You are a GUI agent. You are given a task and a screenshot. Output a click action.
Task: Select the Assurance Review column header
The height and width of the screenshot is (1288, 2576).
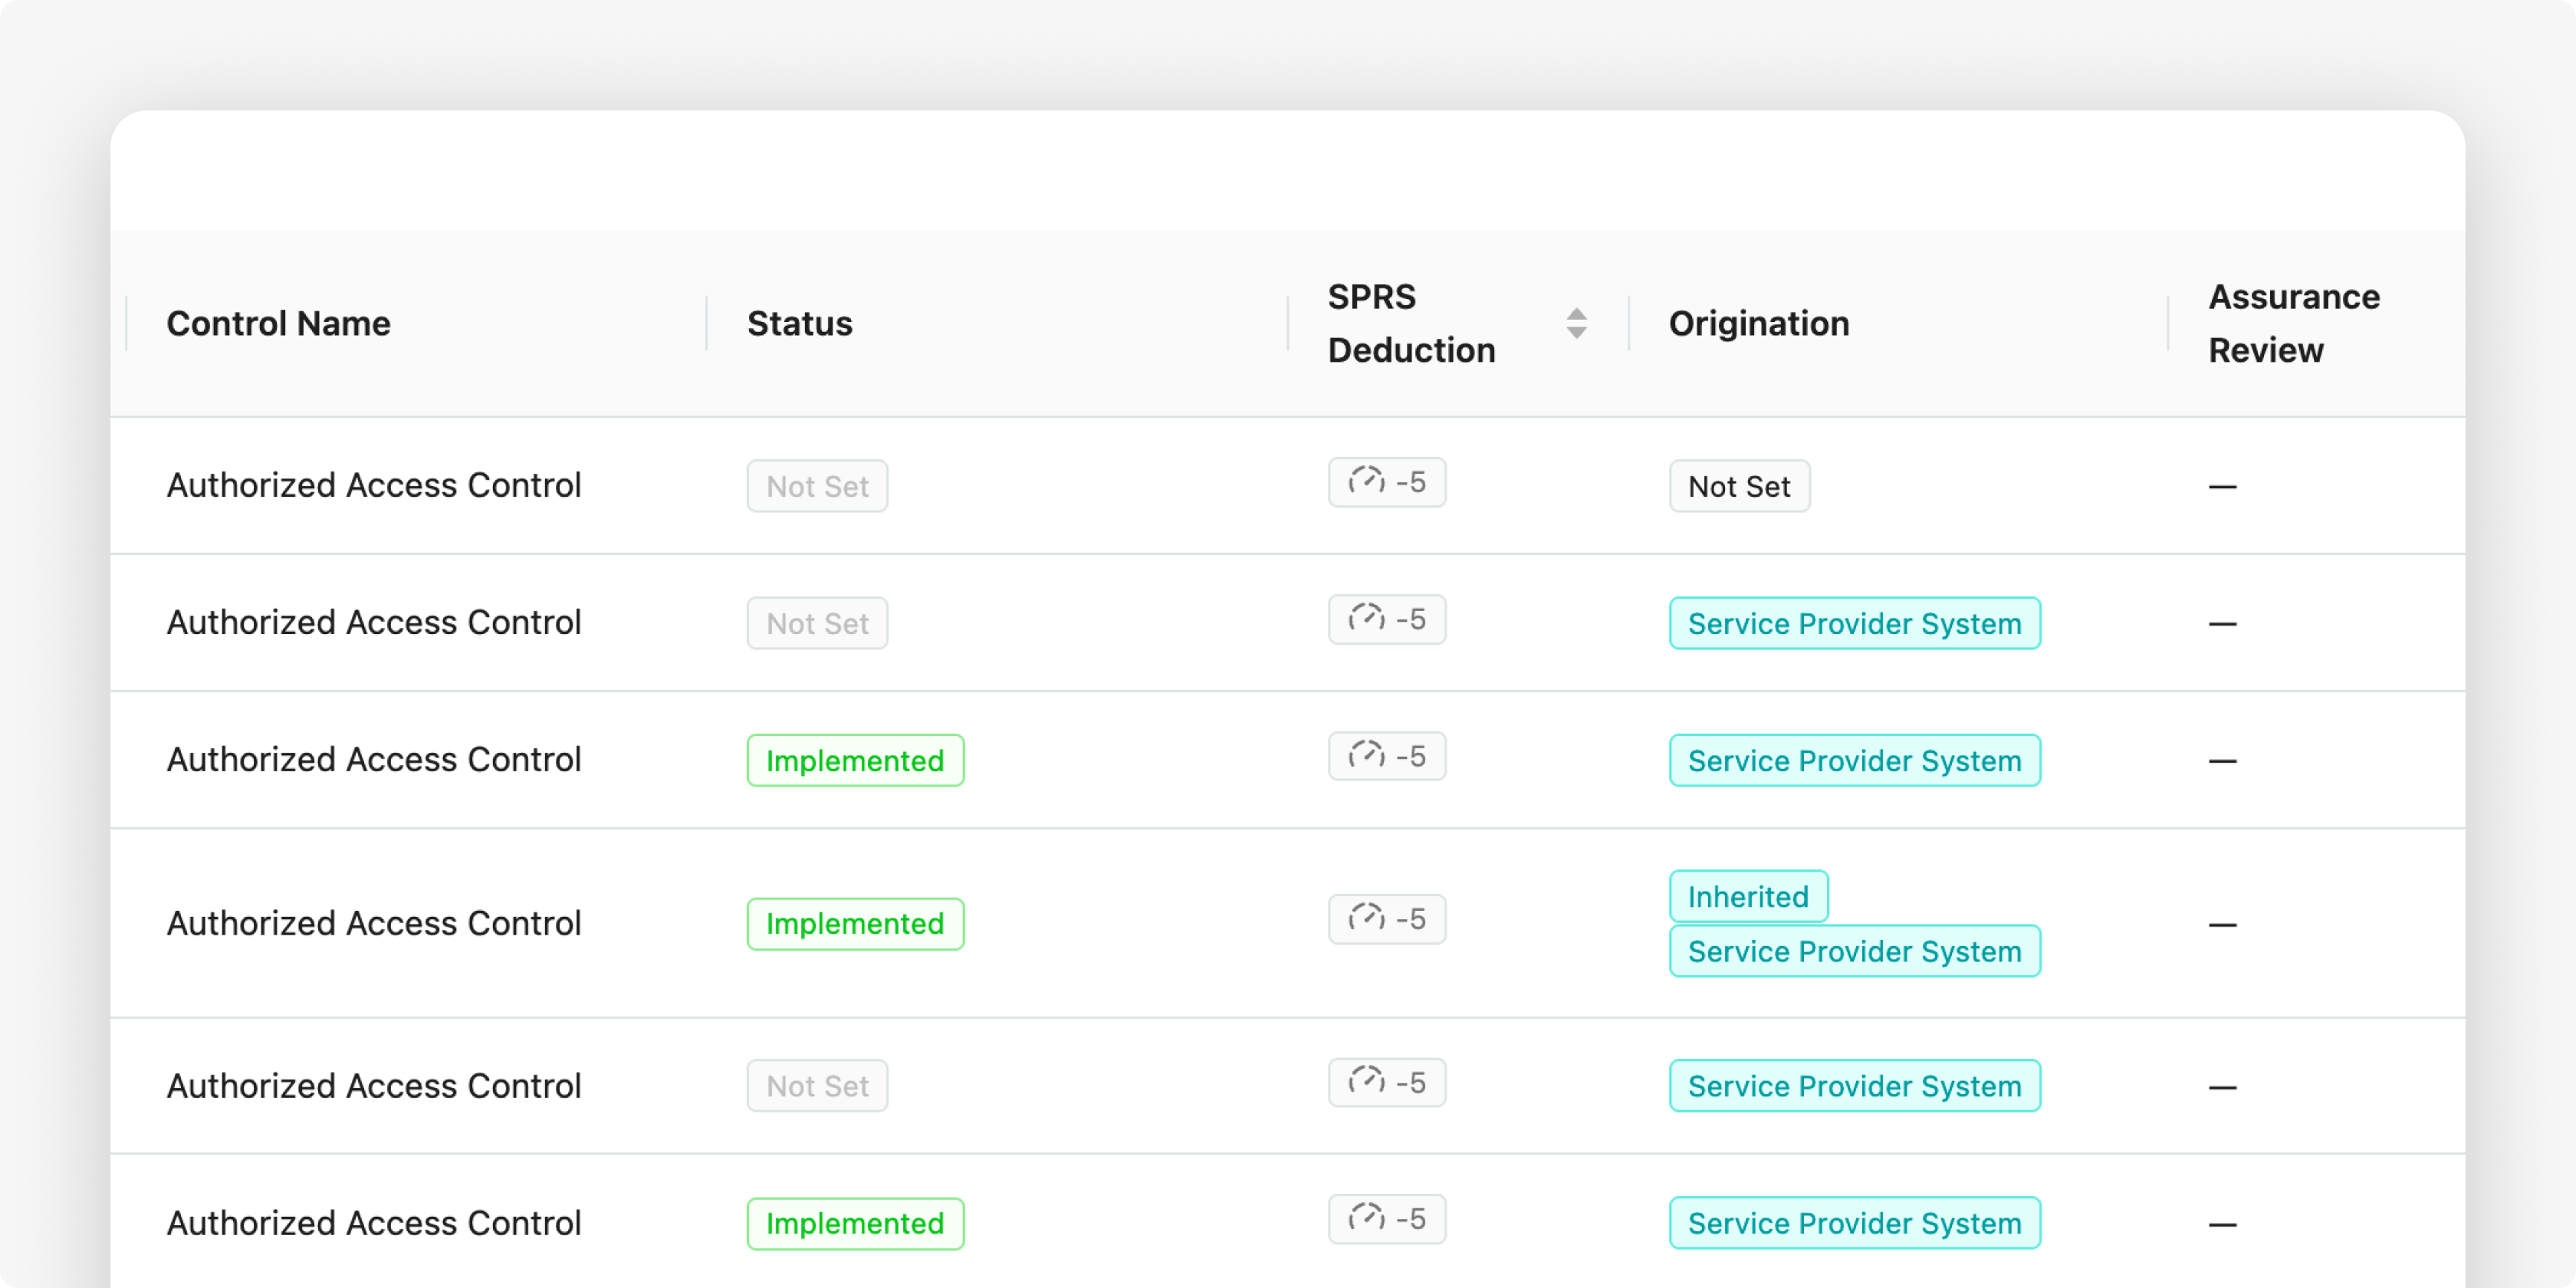click(x=2294, y=323)
